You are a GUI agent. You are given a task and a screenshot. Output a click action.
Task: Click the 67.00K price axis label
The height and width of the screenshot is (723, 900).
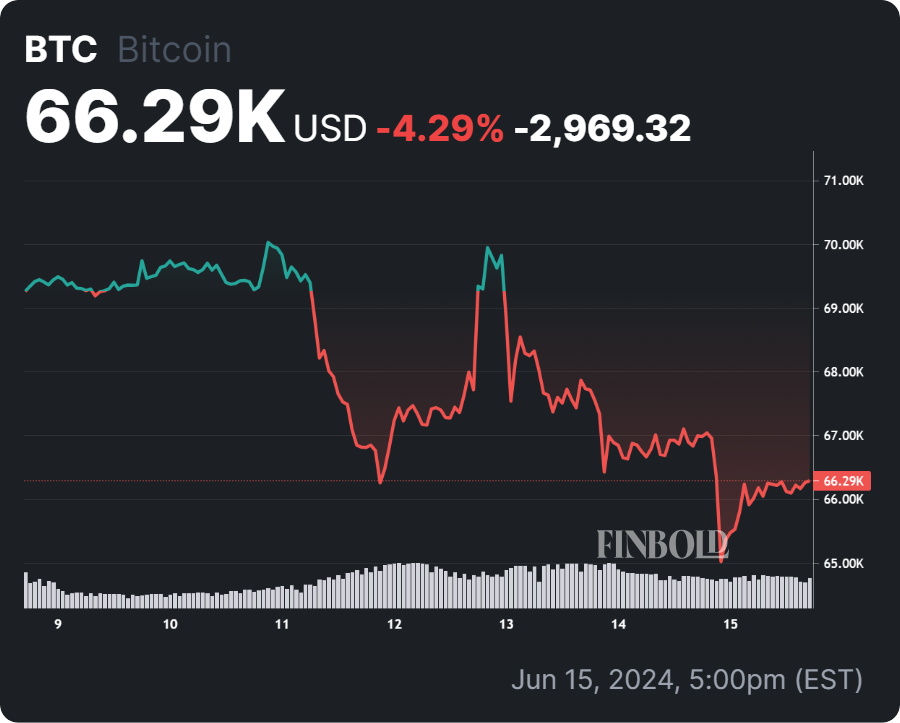tap(842, 436)
